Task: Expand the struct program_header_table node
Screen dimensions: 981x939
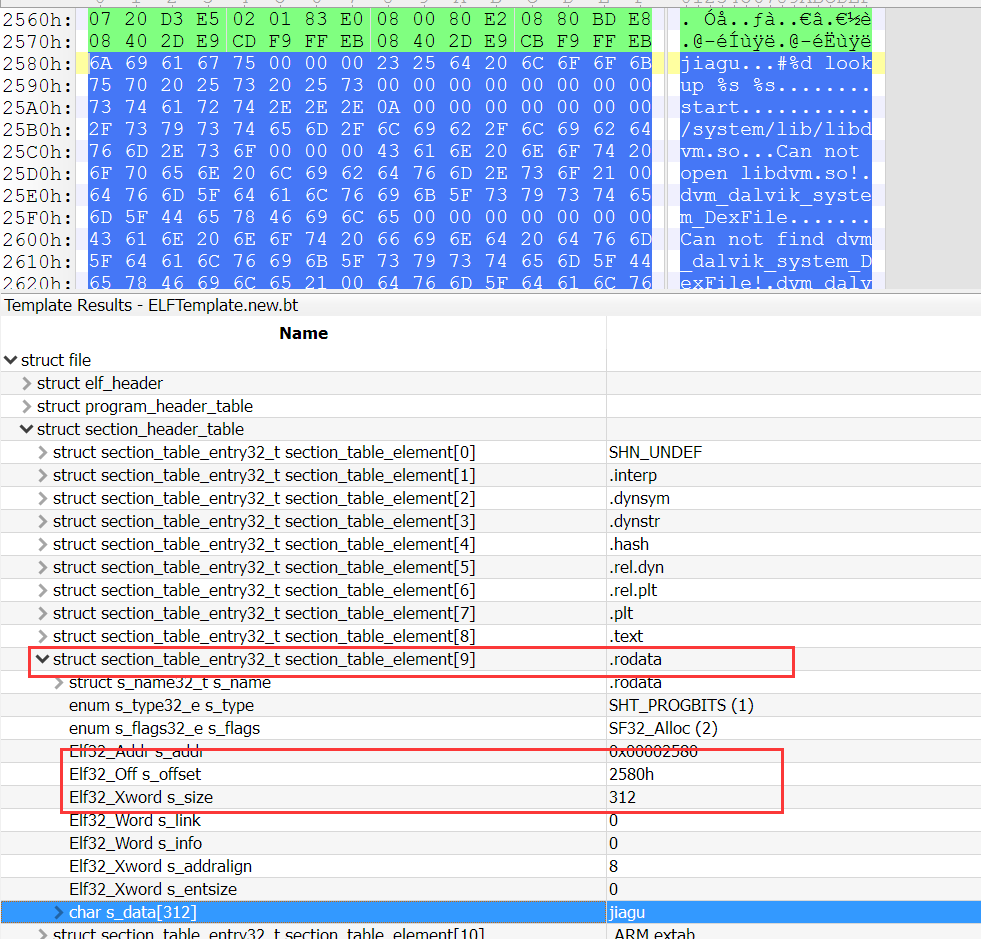Action: click(x=26, y=406)
